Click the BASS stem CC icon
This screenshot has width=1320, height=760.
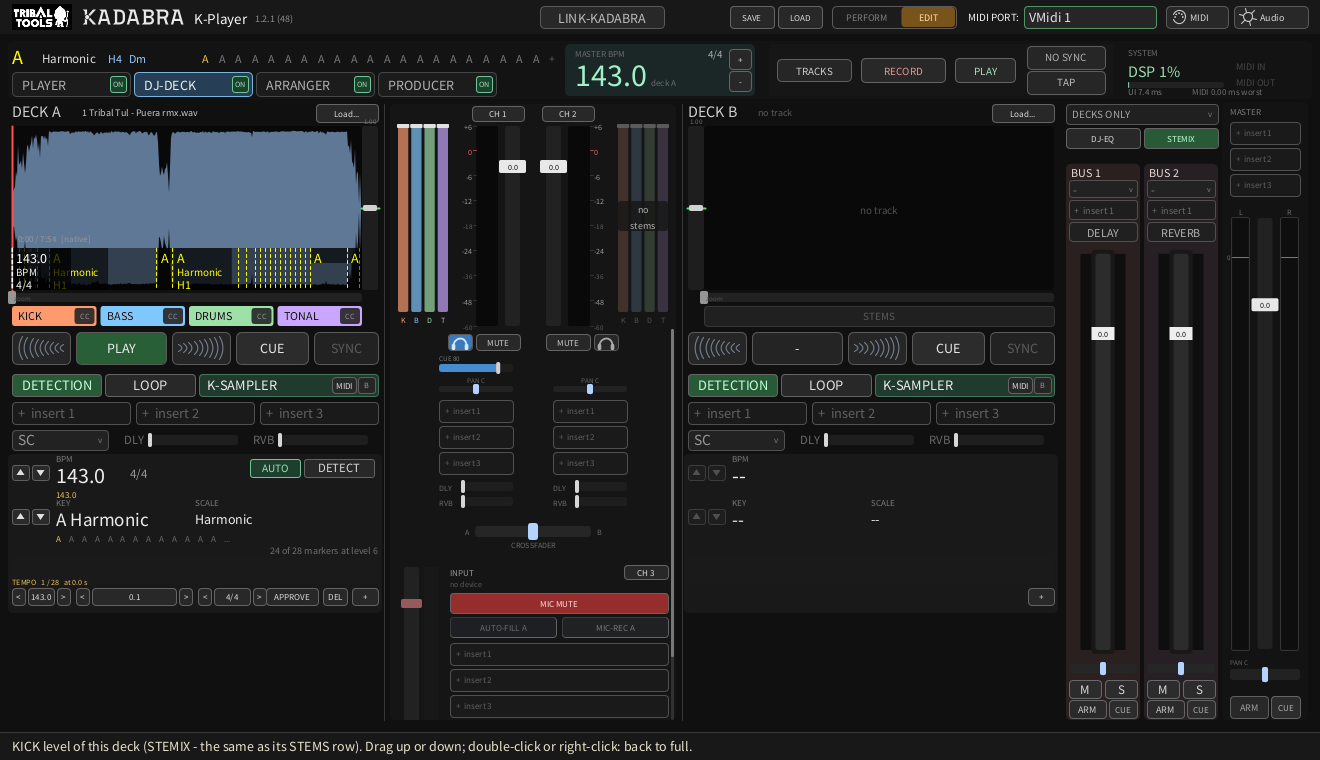click(173, 316)
